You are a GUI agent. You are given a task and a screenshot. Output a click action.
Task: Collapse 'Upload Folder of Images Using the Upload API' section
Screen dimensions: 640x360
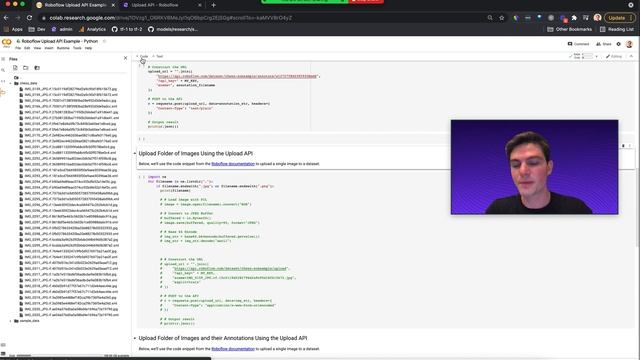click(135, 153)
